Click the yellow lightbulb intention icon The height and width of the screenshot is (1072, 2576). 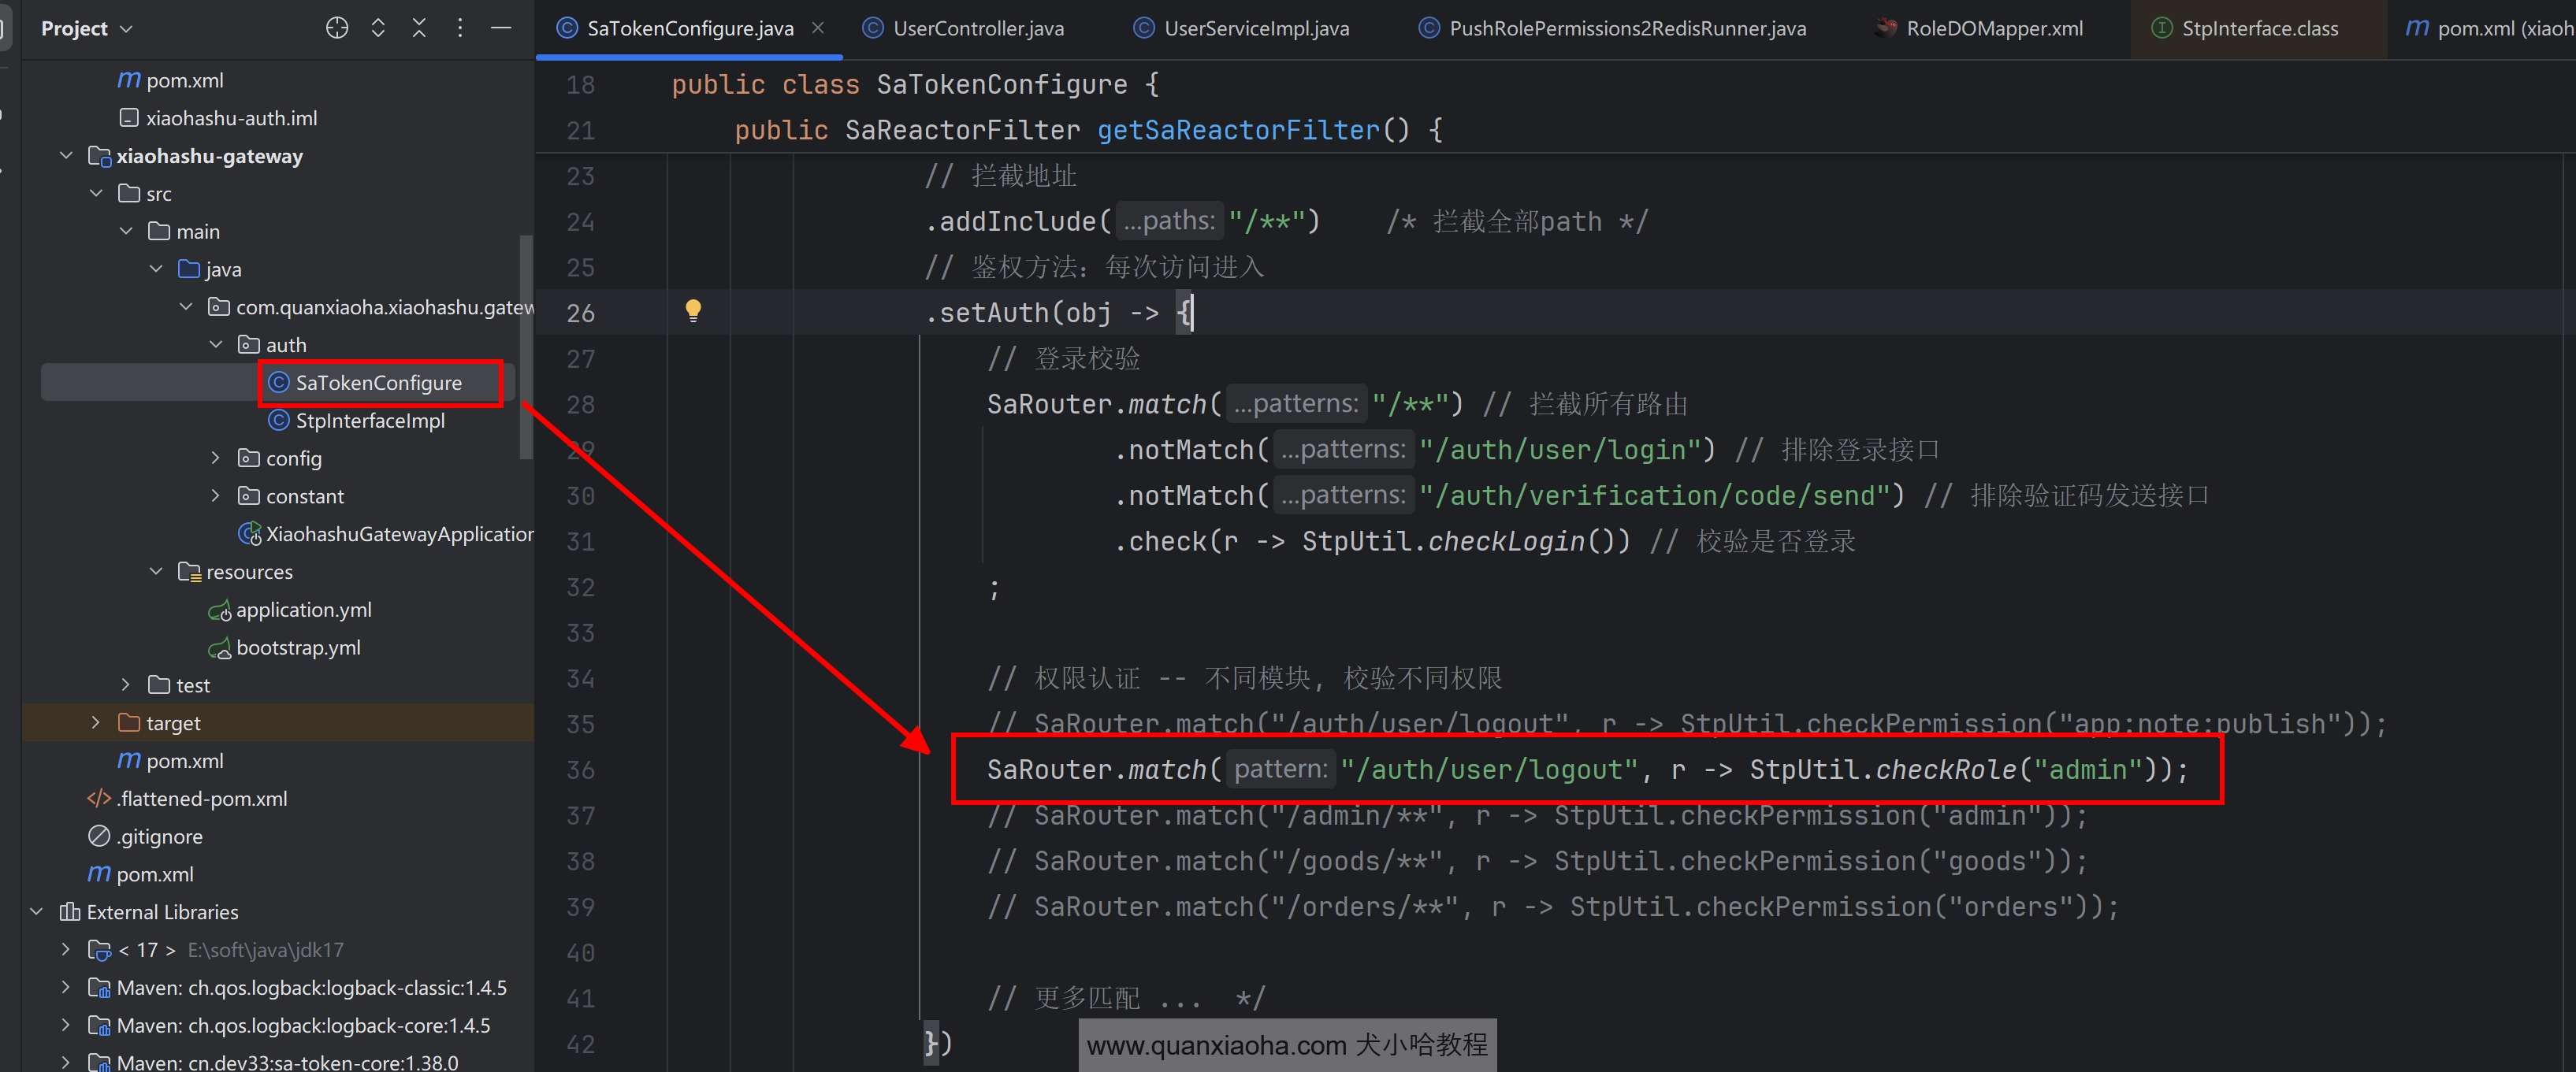[693, 310]
